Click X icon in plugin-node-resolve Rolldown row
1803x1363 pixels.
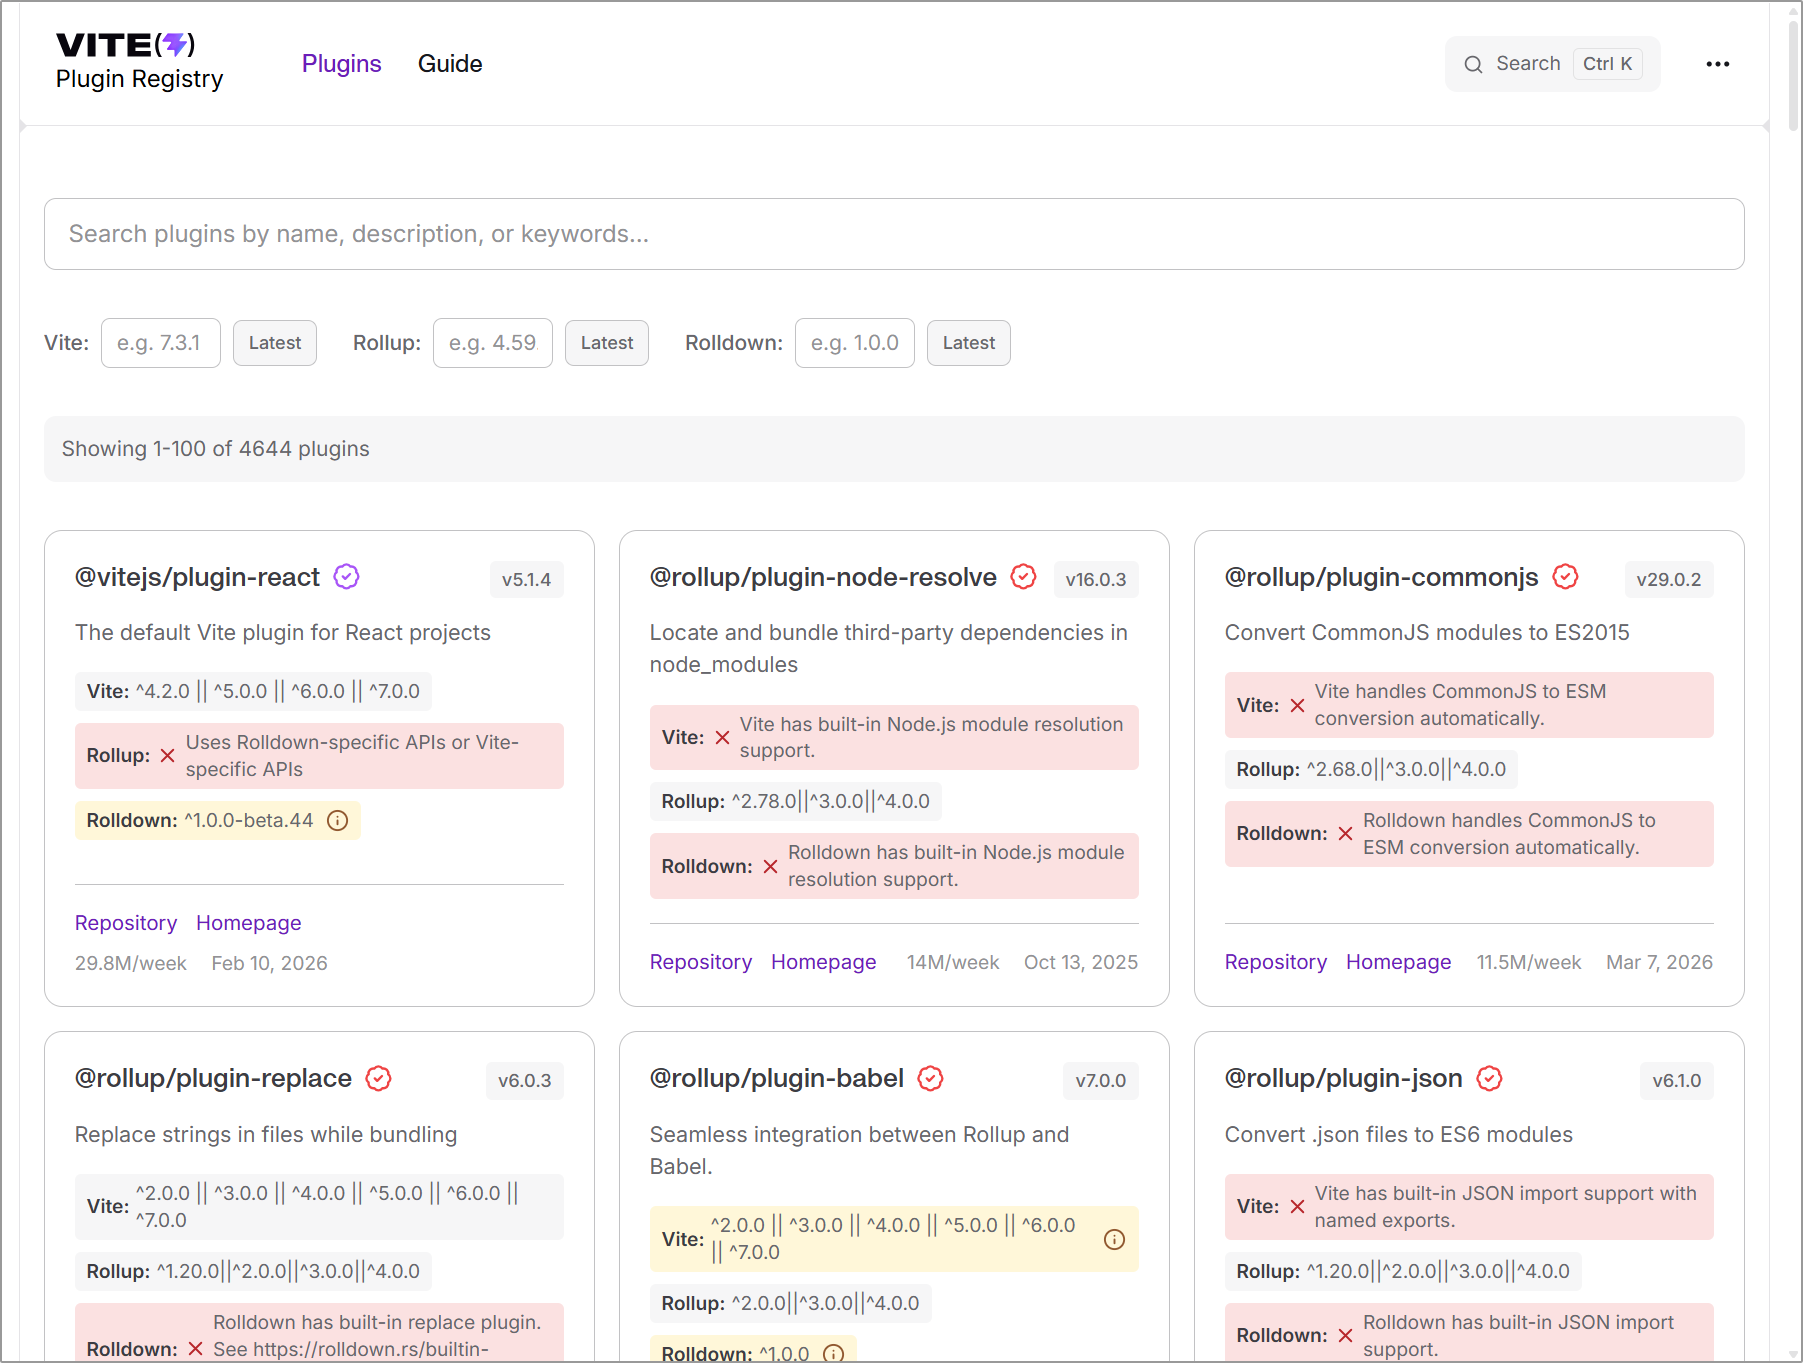pos(770,867)
